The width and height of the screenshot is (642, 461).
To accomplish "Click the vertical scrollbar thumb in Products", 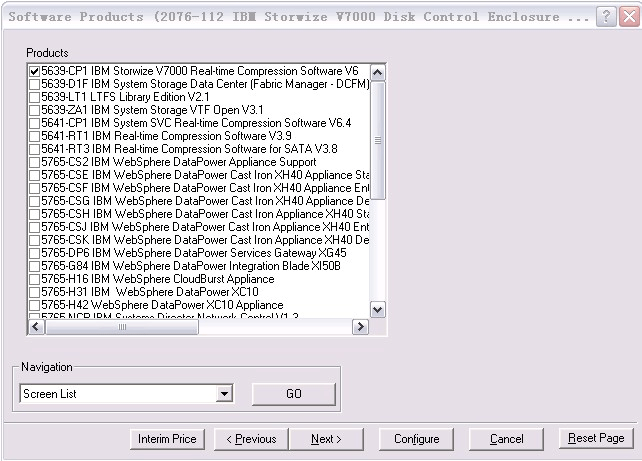I will pyautogui.click(x=378, y=140).
